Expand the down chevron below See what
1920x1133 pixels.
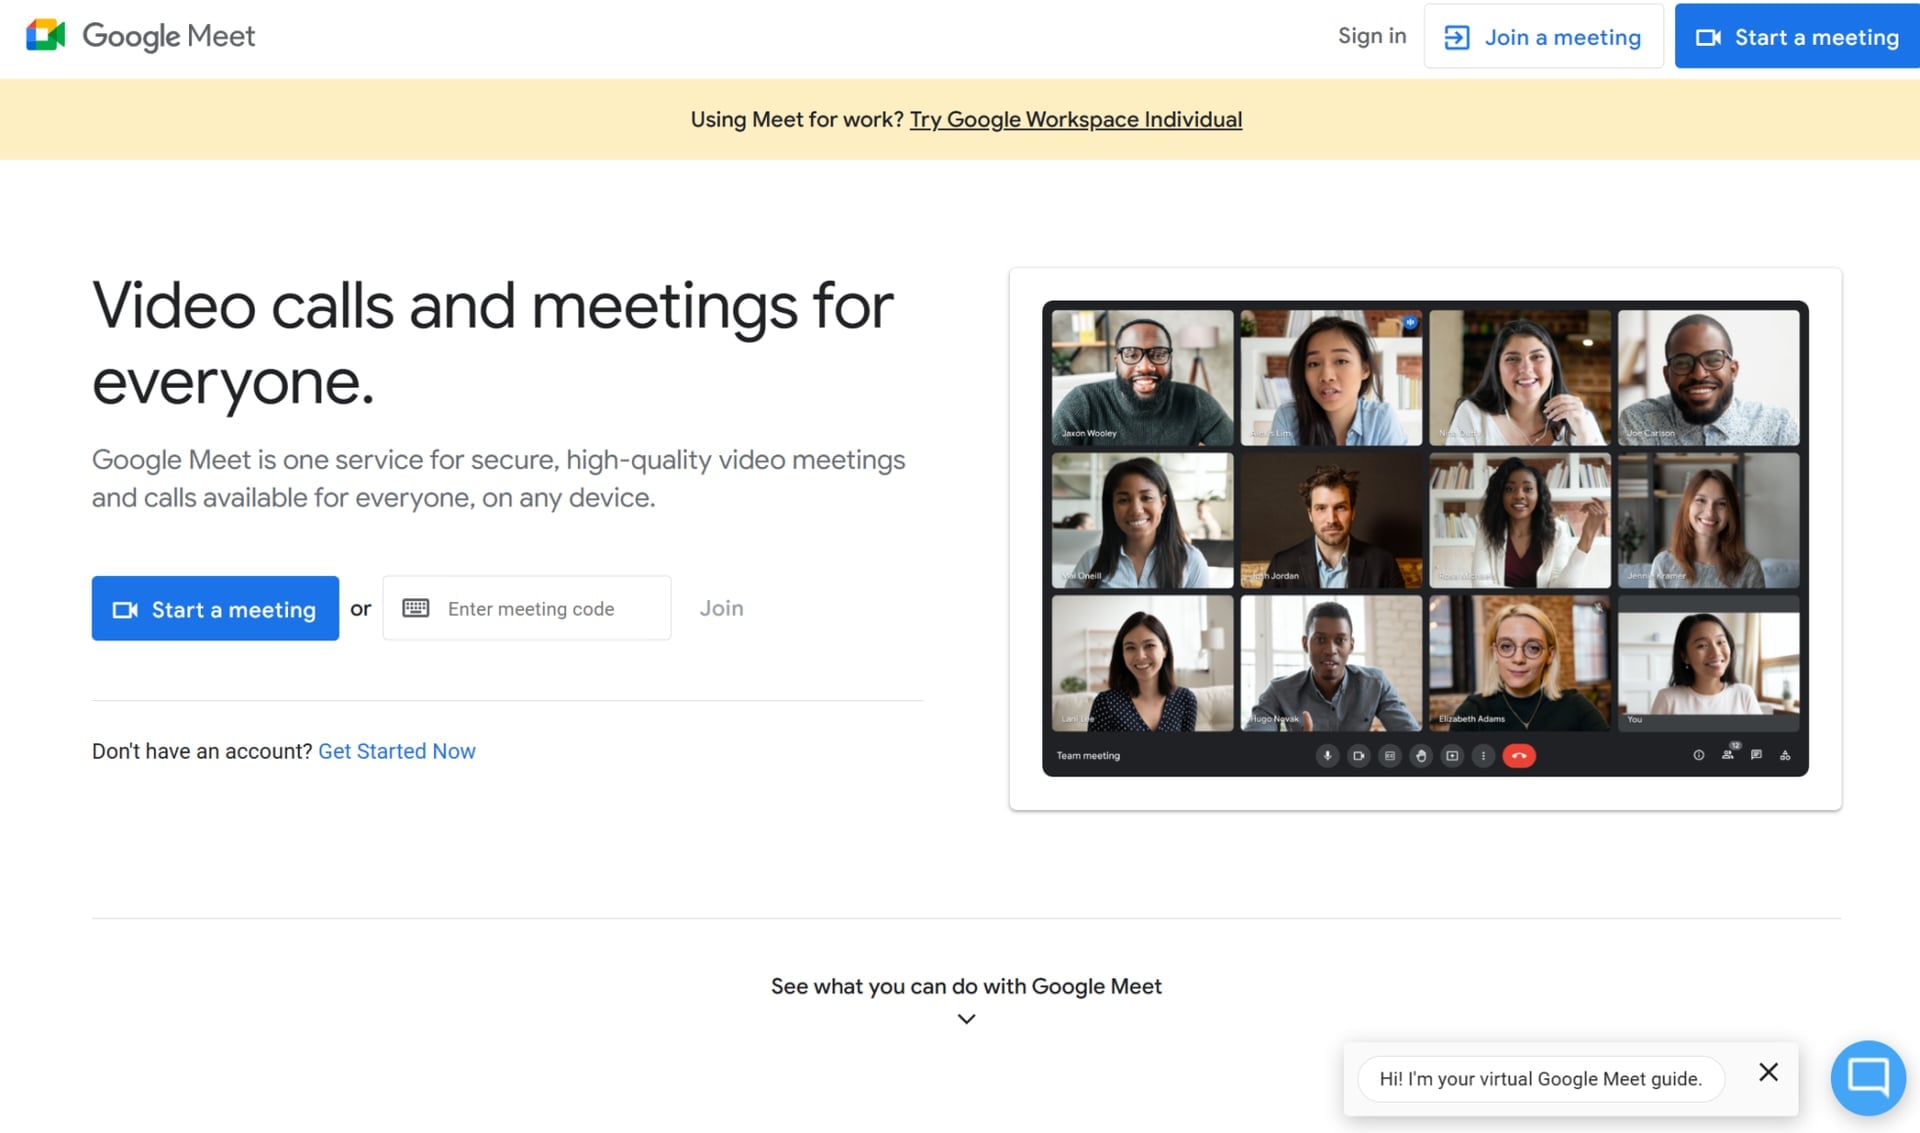[966, 1019]
